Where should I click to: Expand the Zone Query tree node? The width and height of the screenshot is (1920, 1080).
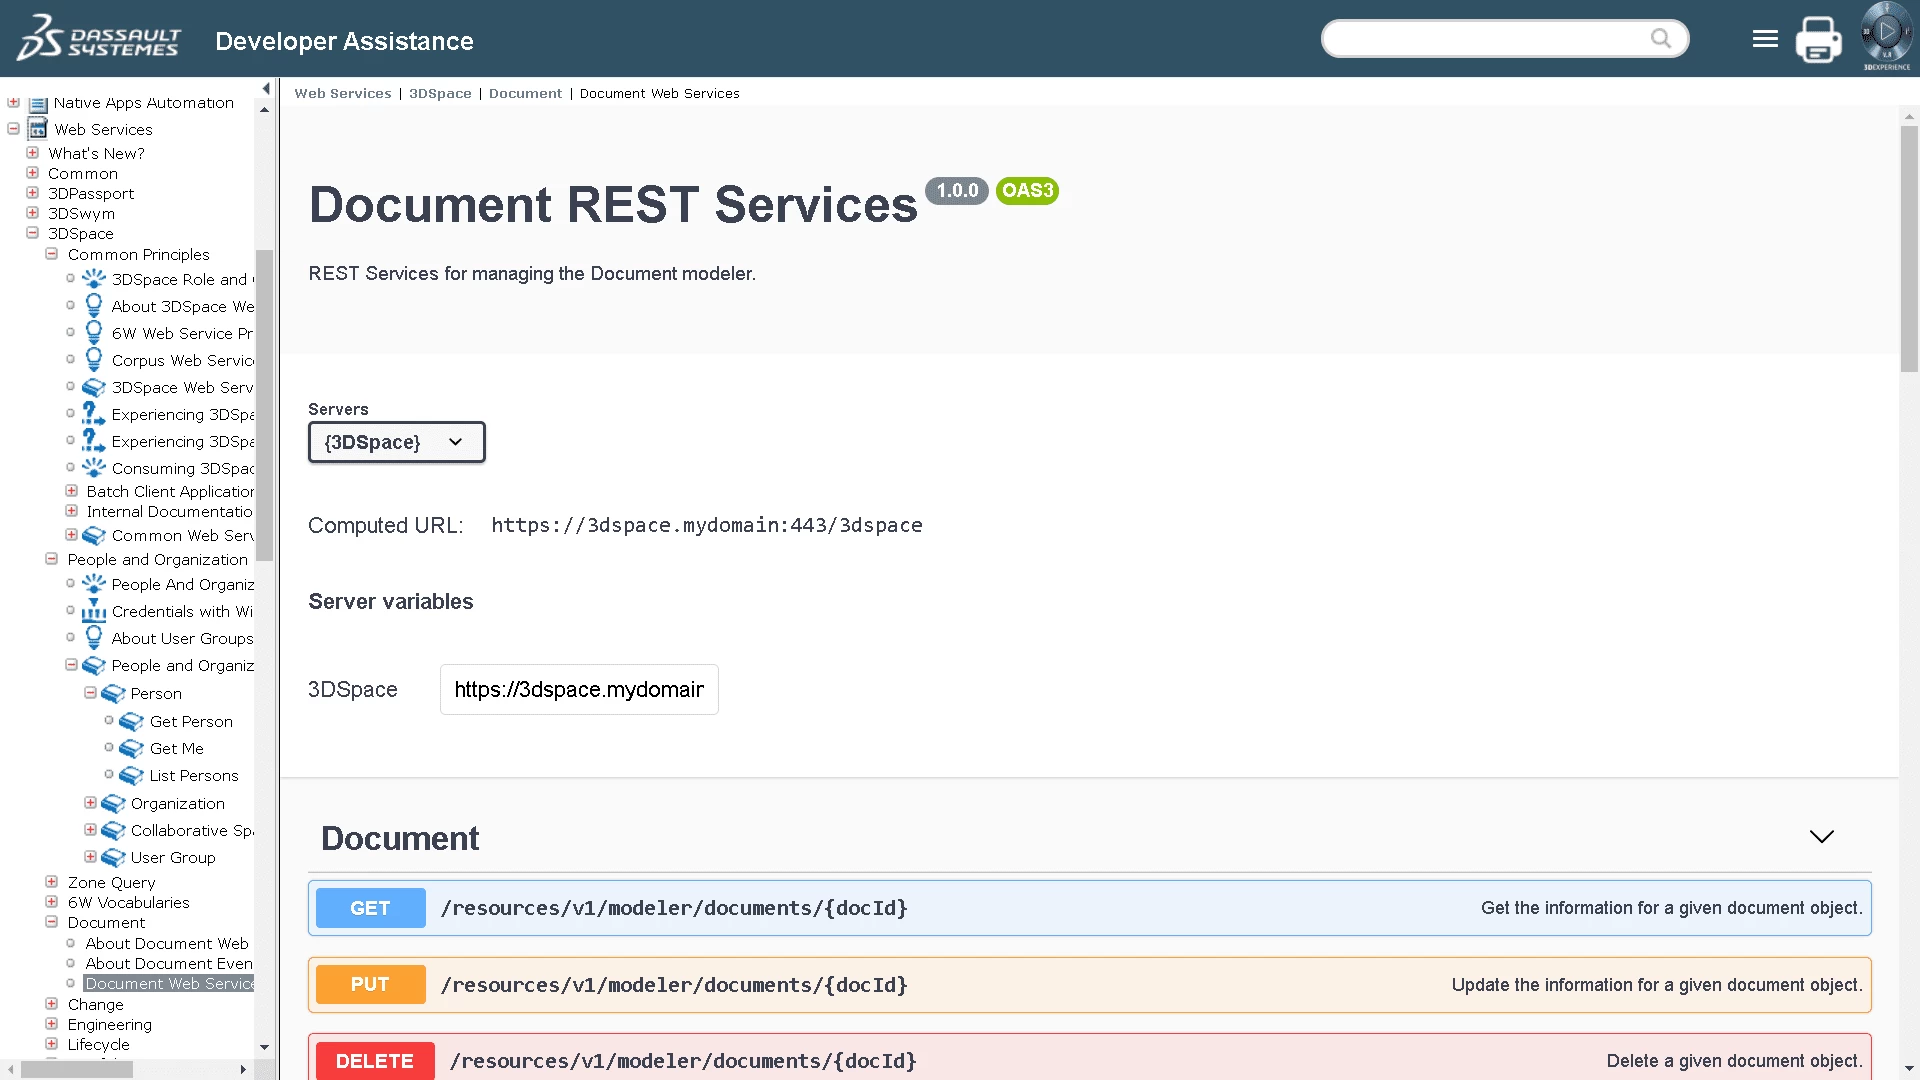point(52,882)
